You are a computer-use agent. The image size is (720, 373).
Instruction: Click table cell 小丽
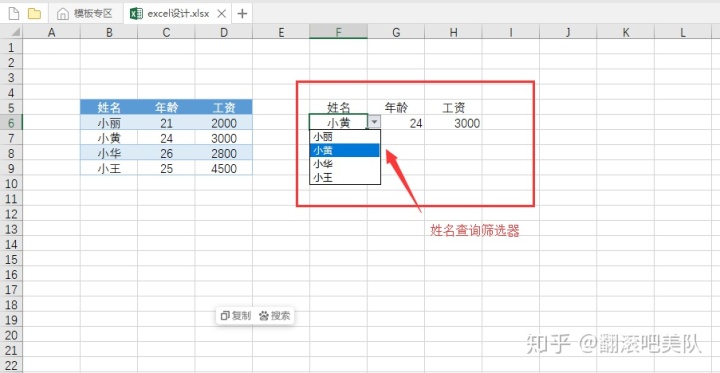pos(109,123)
